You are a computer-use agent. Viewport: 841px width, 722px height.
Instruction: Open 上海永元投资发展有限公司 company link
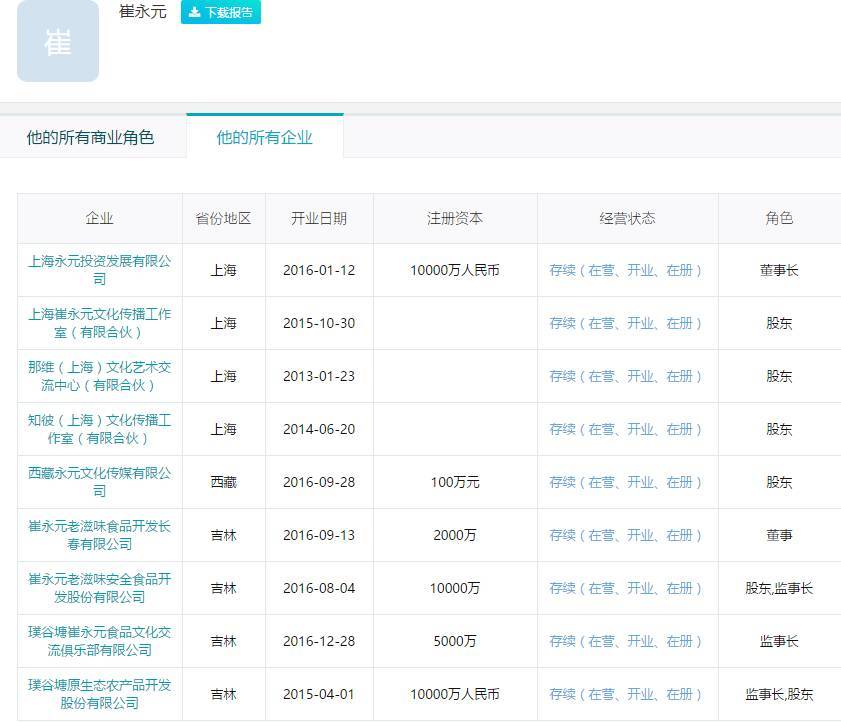(x=99, y=270)
